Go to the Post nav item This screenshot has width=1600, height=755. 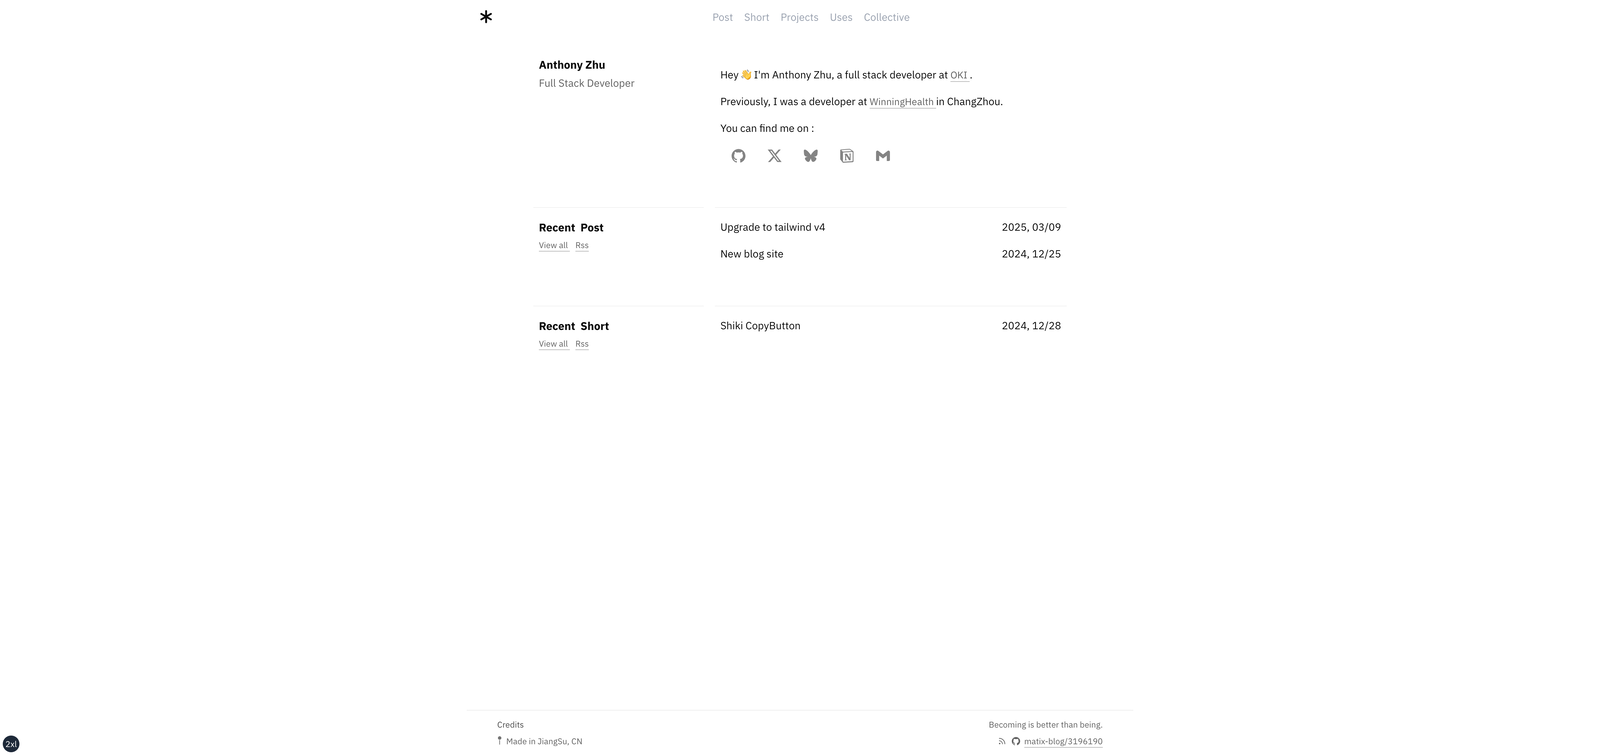(x=722, y=18)
